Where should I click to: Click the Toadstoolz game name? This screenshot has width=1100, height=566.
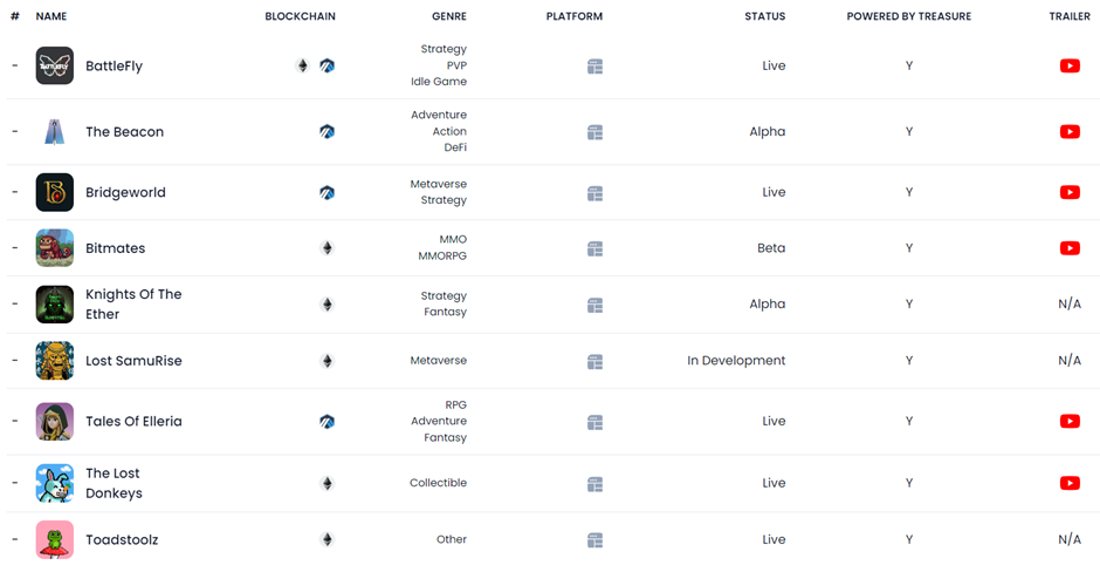click(122, 540)
